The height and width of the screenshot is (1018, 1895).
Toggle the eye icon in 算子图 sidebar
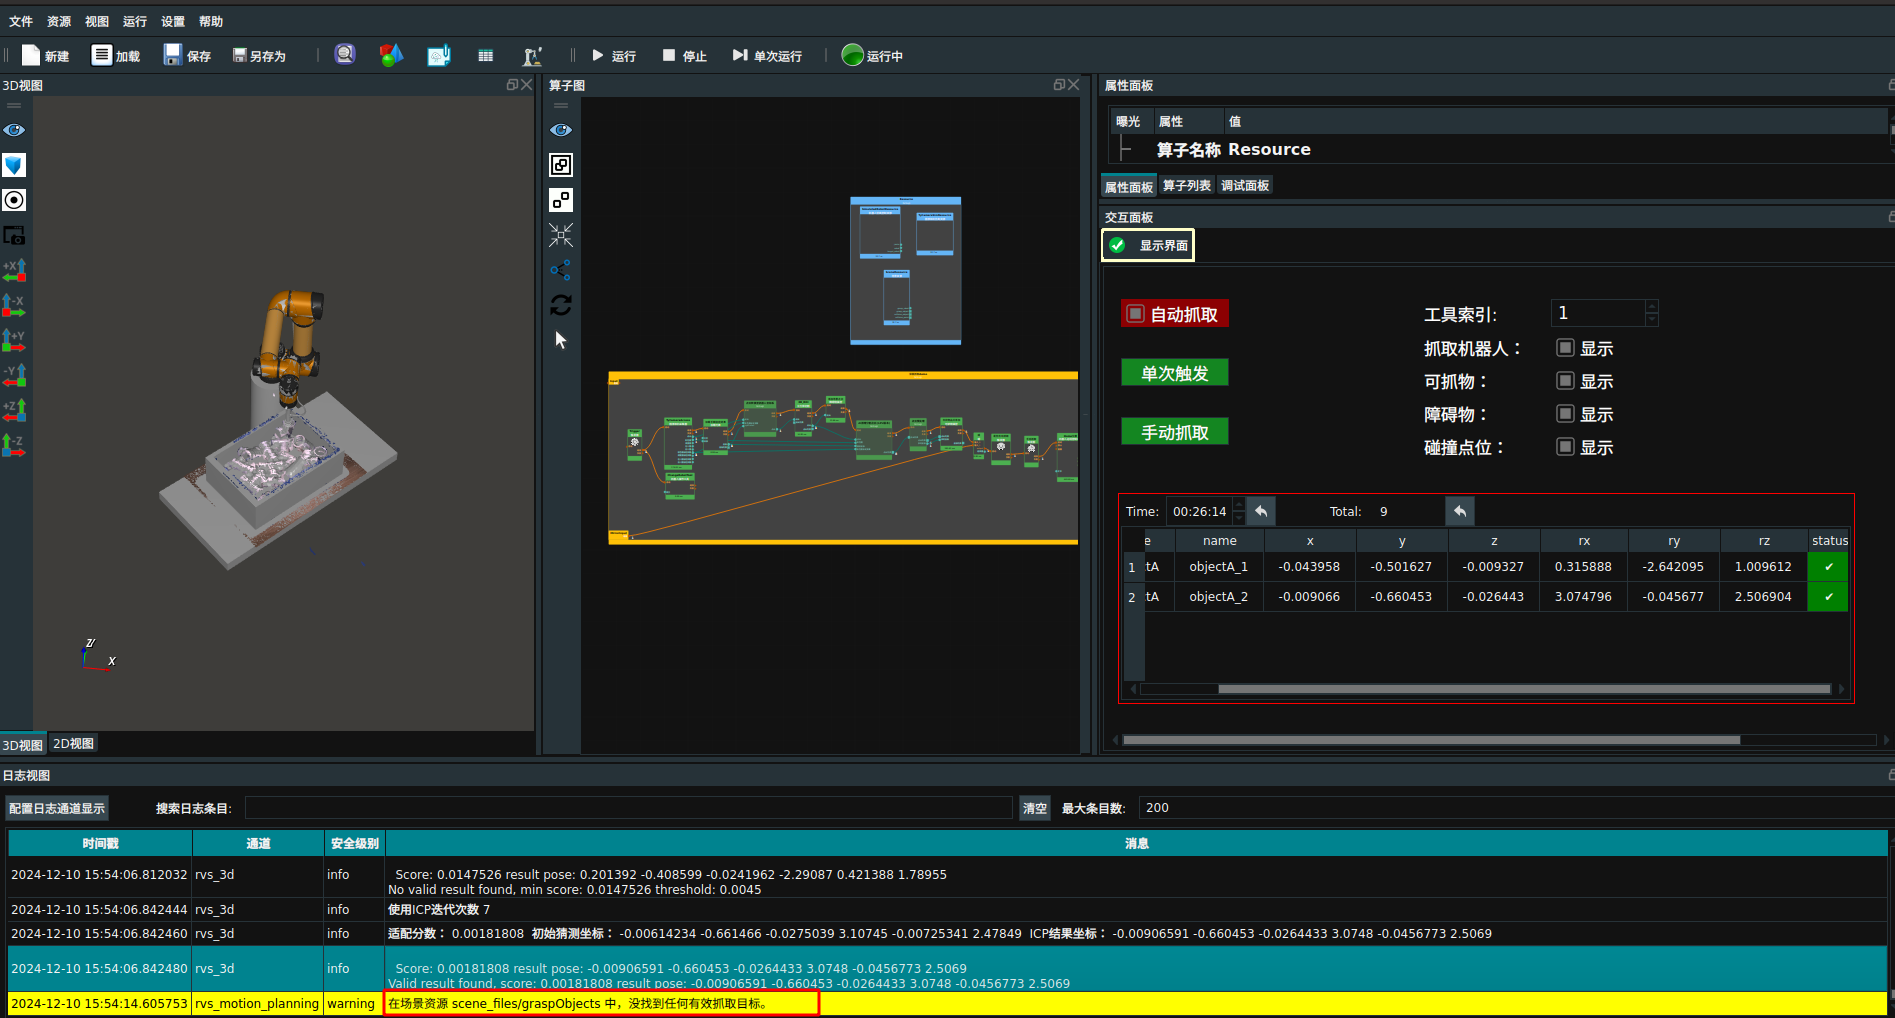pyautogui.click(x=561, y=130)
